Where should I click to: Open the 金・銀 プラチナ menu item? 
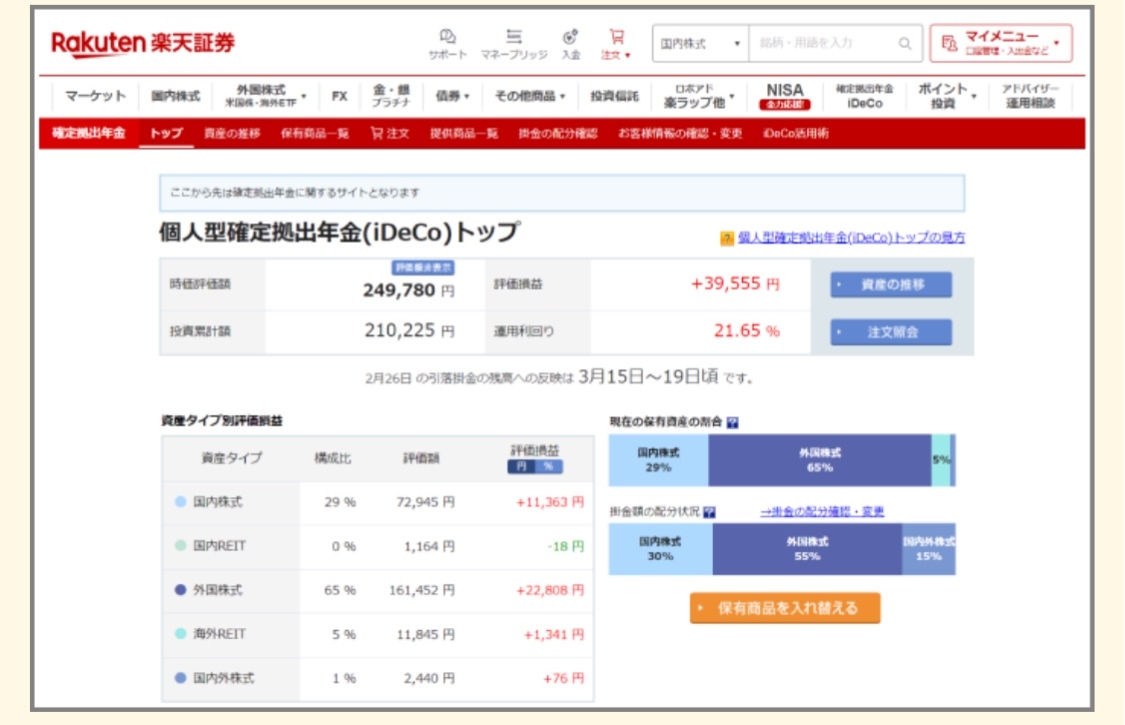391,96
